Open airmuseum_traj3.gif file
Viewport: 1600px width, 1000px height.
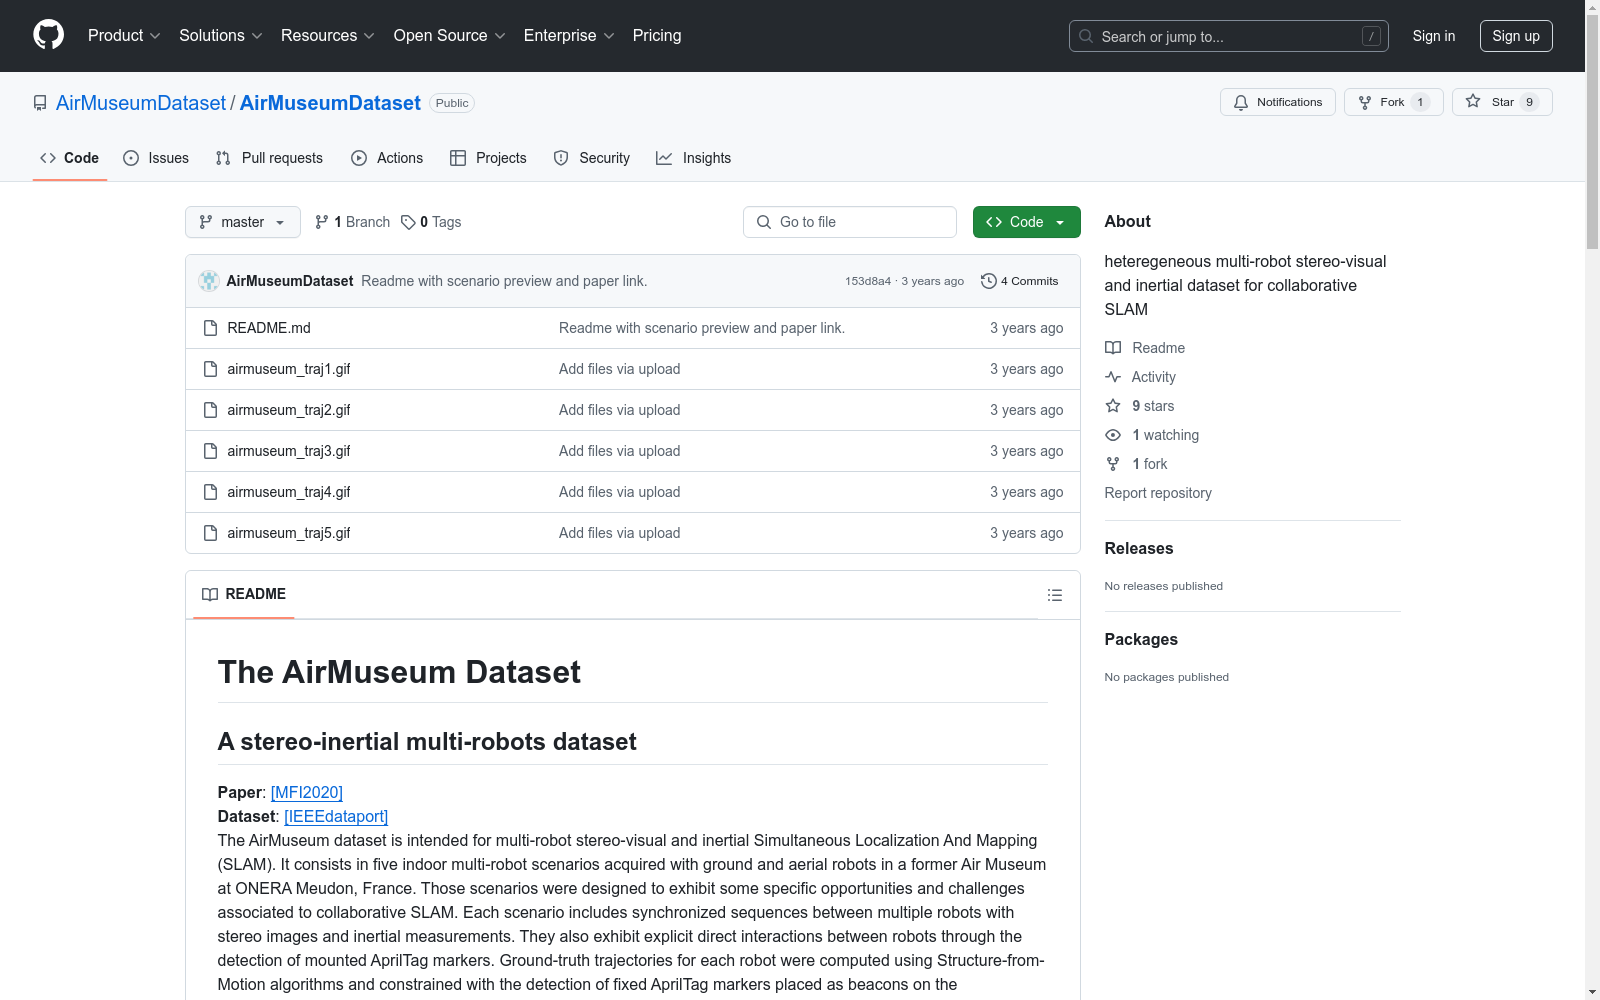click(289, 451)
